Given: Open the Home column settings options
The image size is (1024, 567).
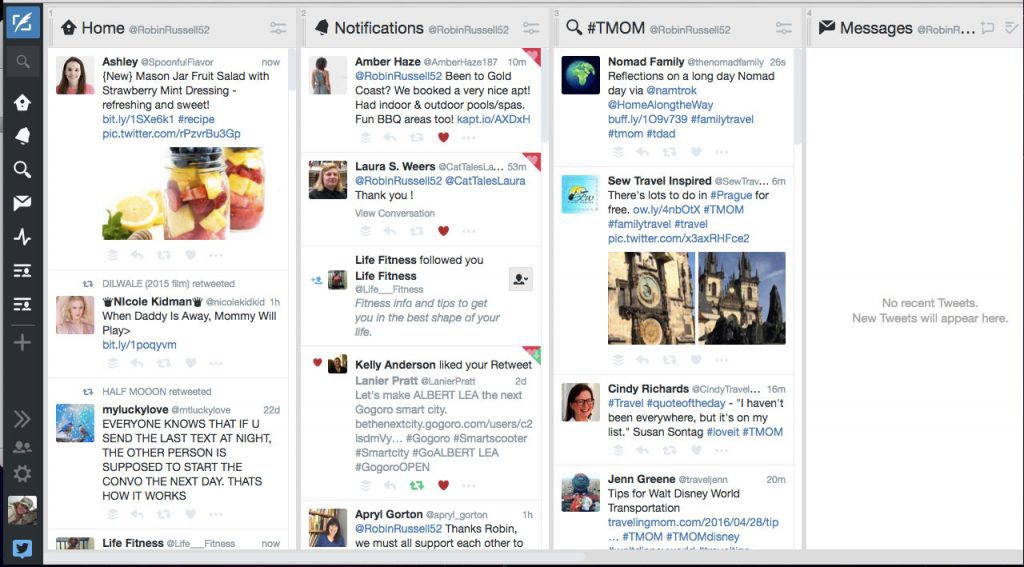Looking at the screenshot, I should [x=278, y=28].
